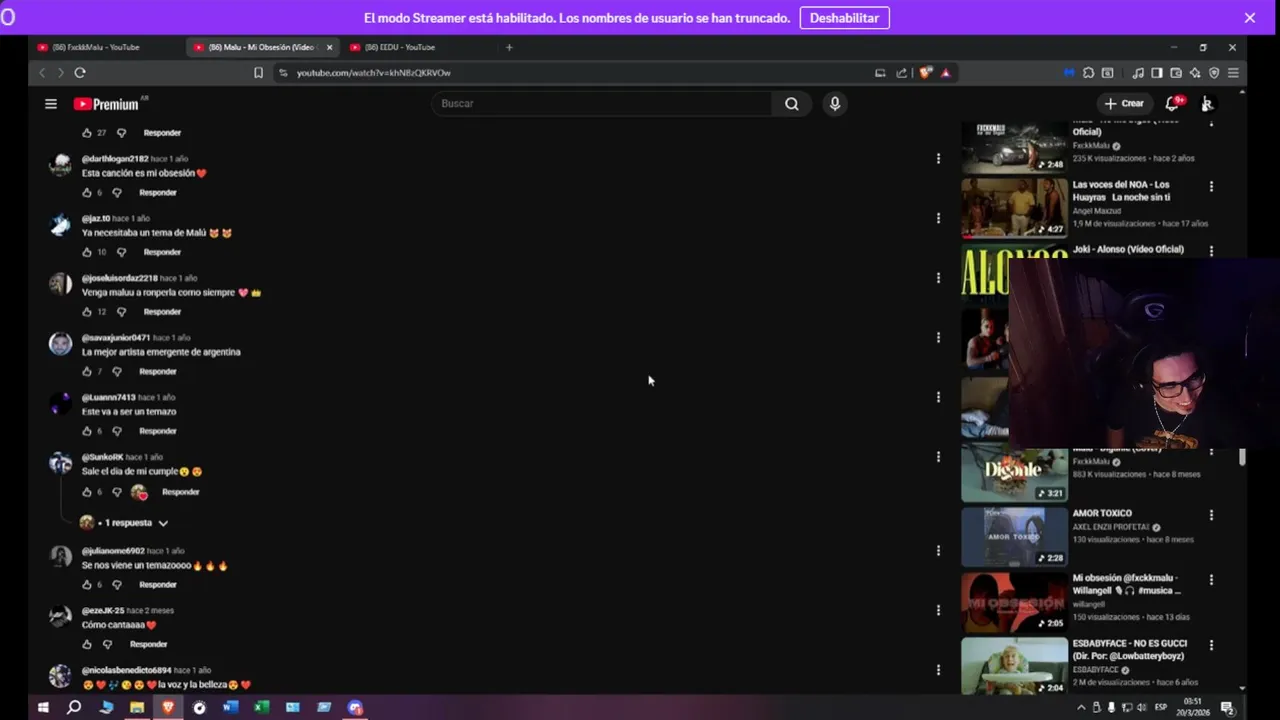Dislike the comment by @darthlogan2182
Screen dimensions: 1280x720
117,192
